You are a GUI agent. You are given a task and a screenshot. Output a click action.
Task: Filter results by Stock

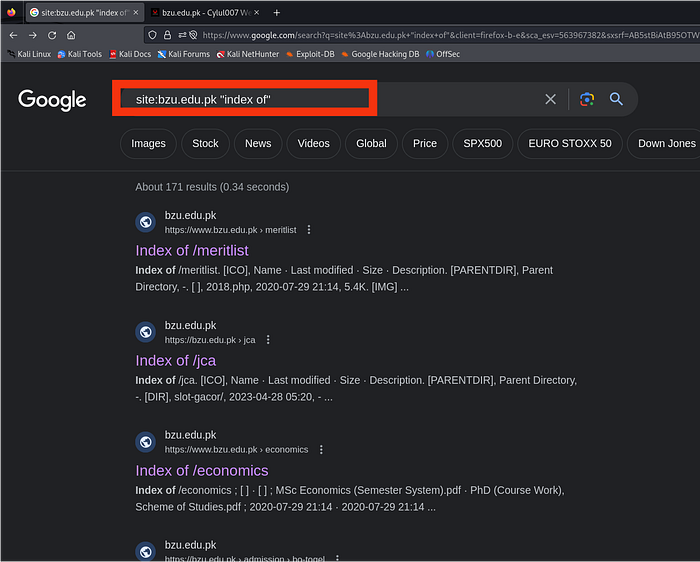pyautogui.click(x=205, y=144)
